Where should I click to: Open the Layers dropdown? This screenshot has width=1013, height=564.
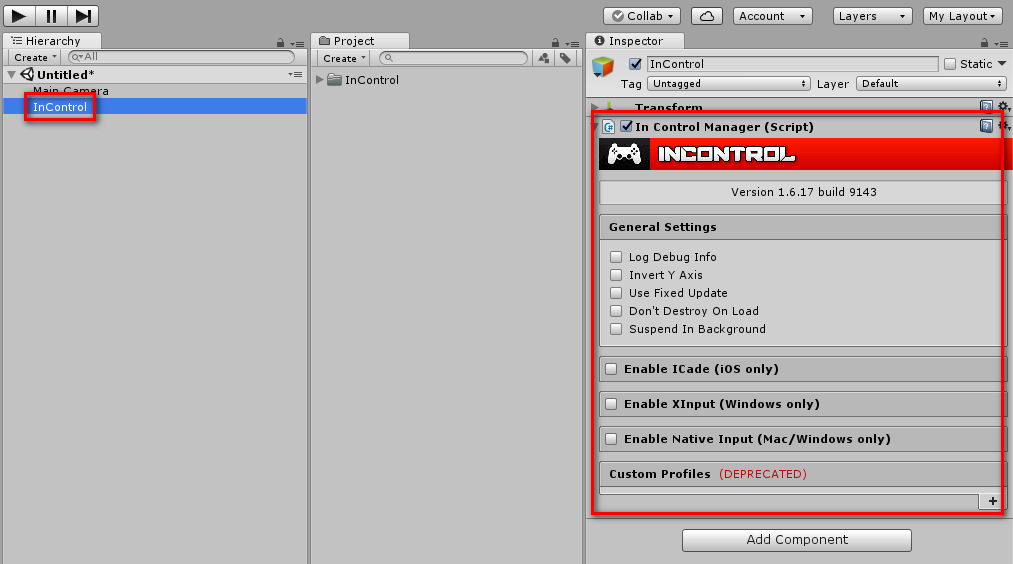(872, 16)
